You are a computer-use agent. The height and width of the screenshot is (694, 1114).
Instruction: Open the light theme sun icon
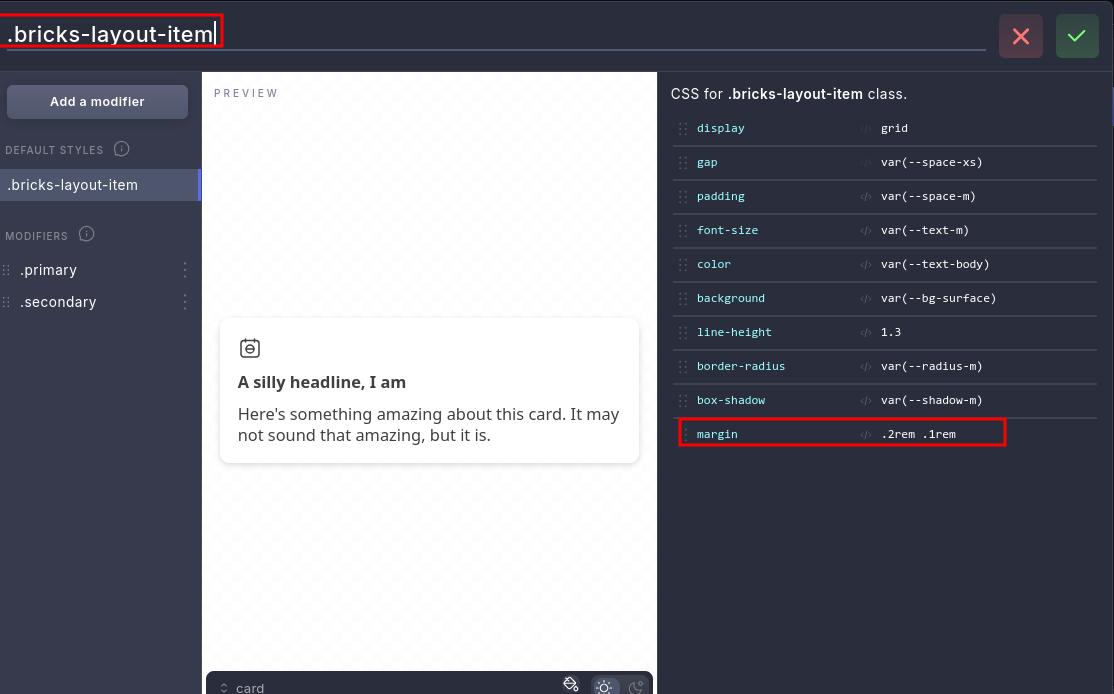point(604,687)
